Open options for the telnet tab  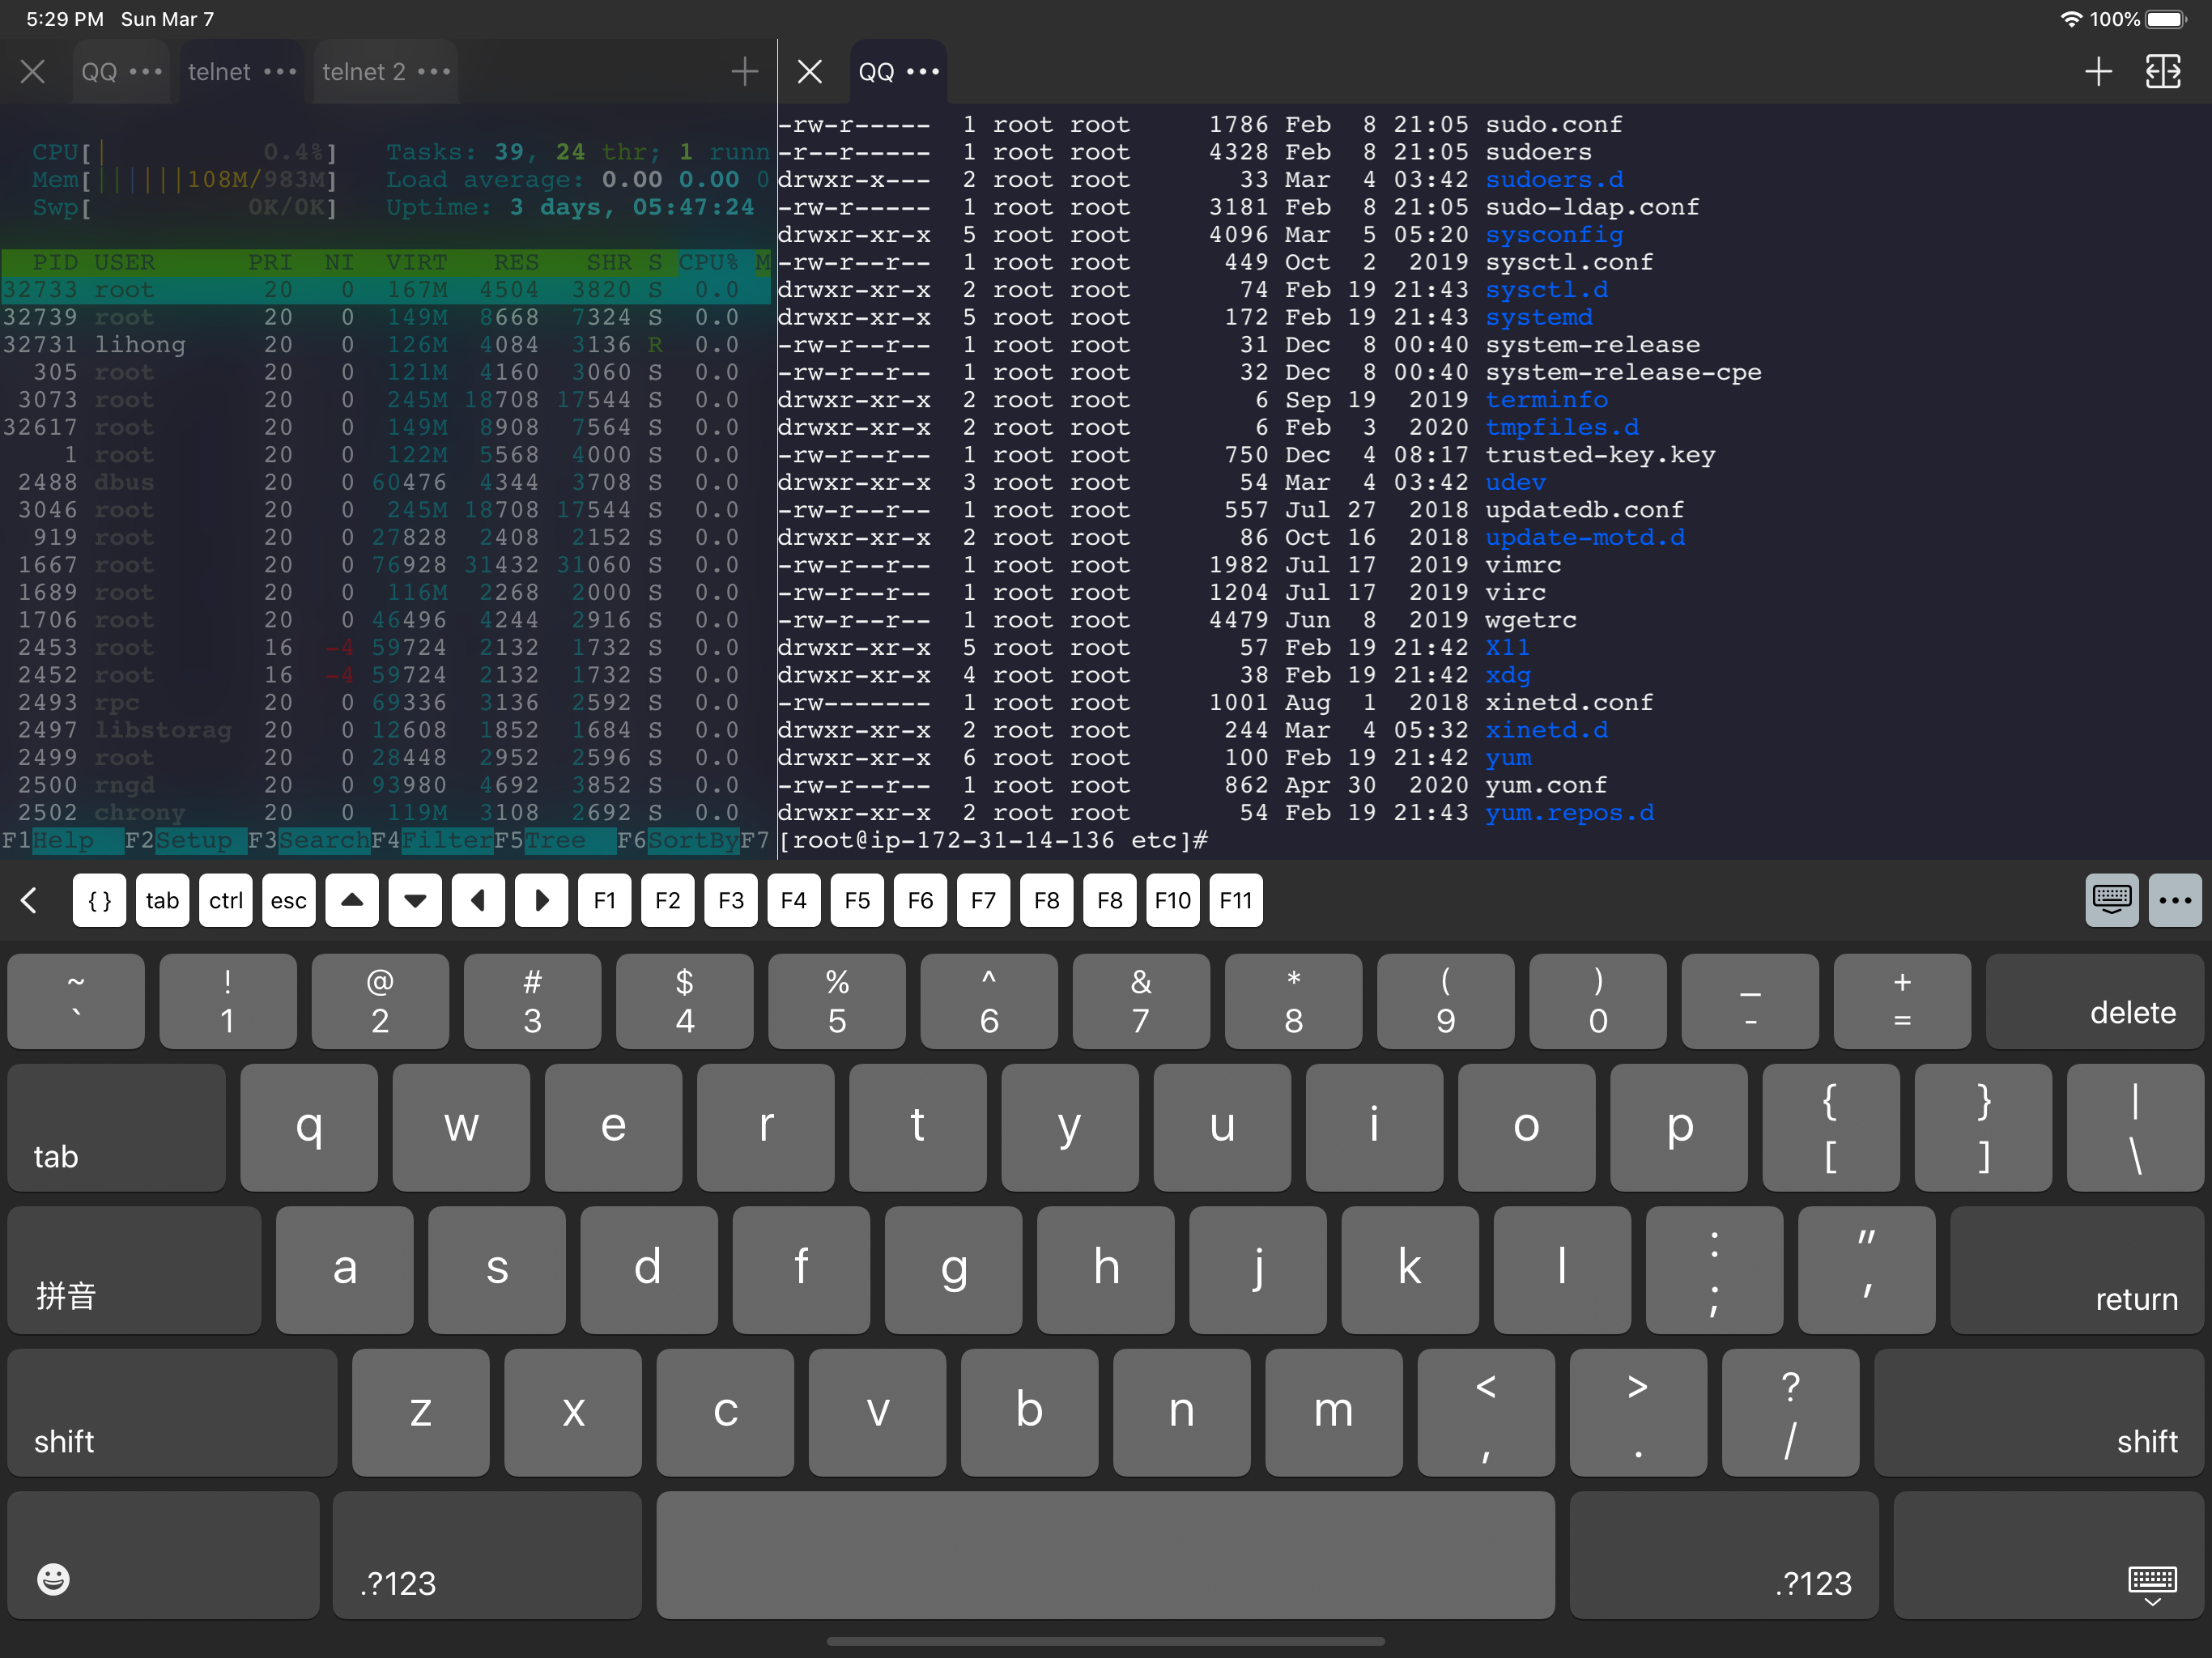tap(281, 71)
